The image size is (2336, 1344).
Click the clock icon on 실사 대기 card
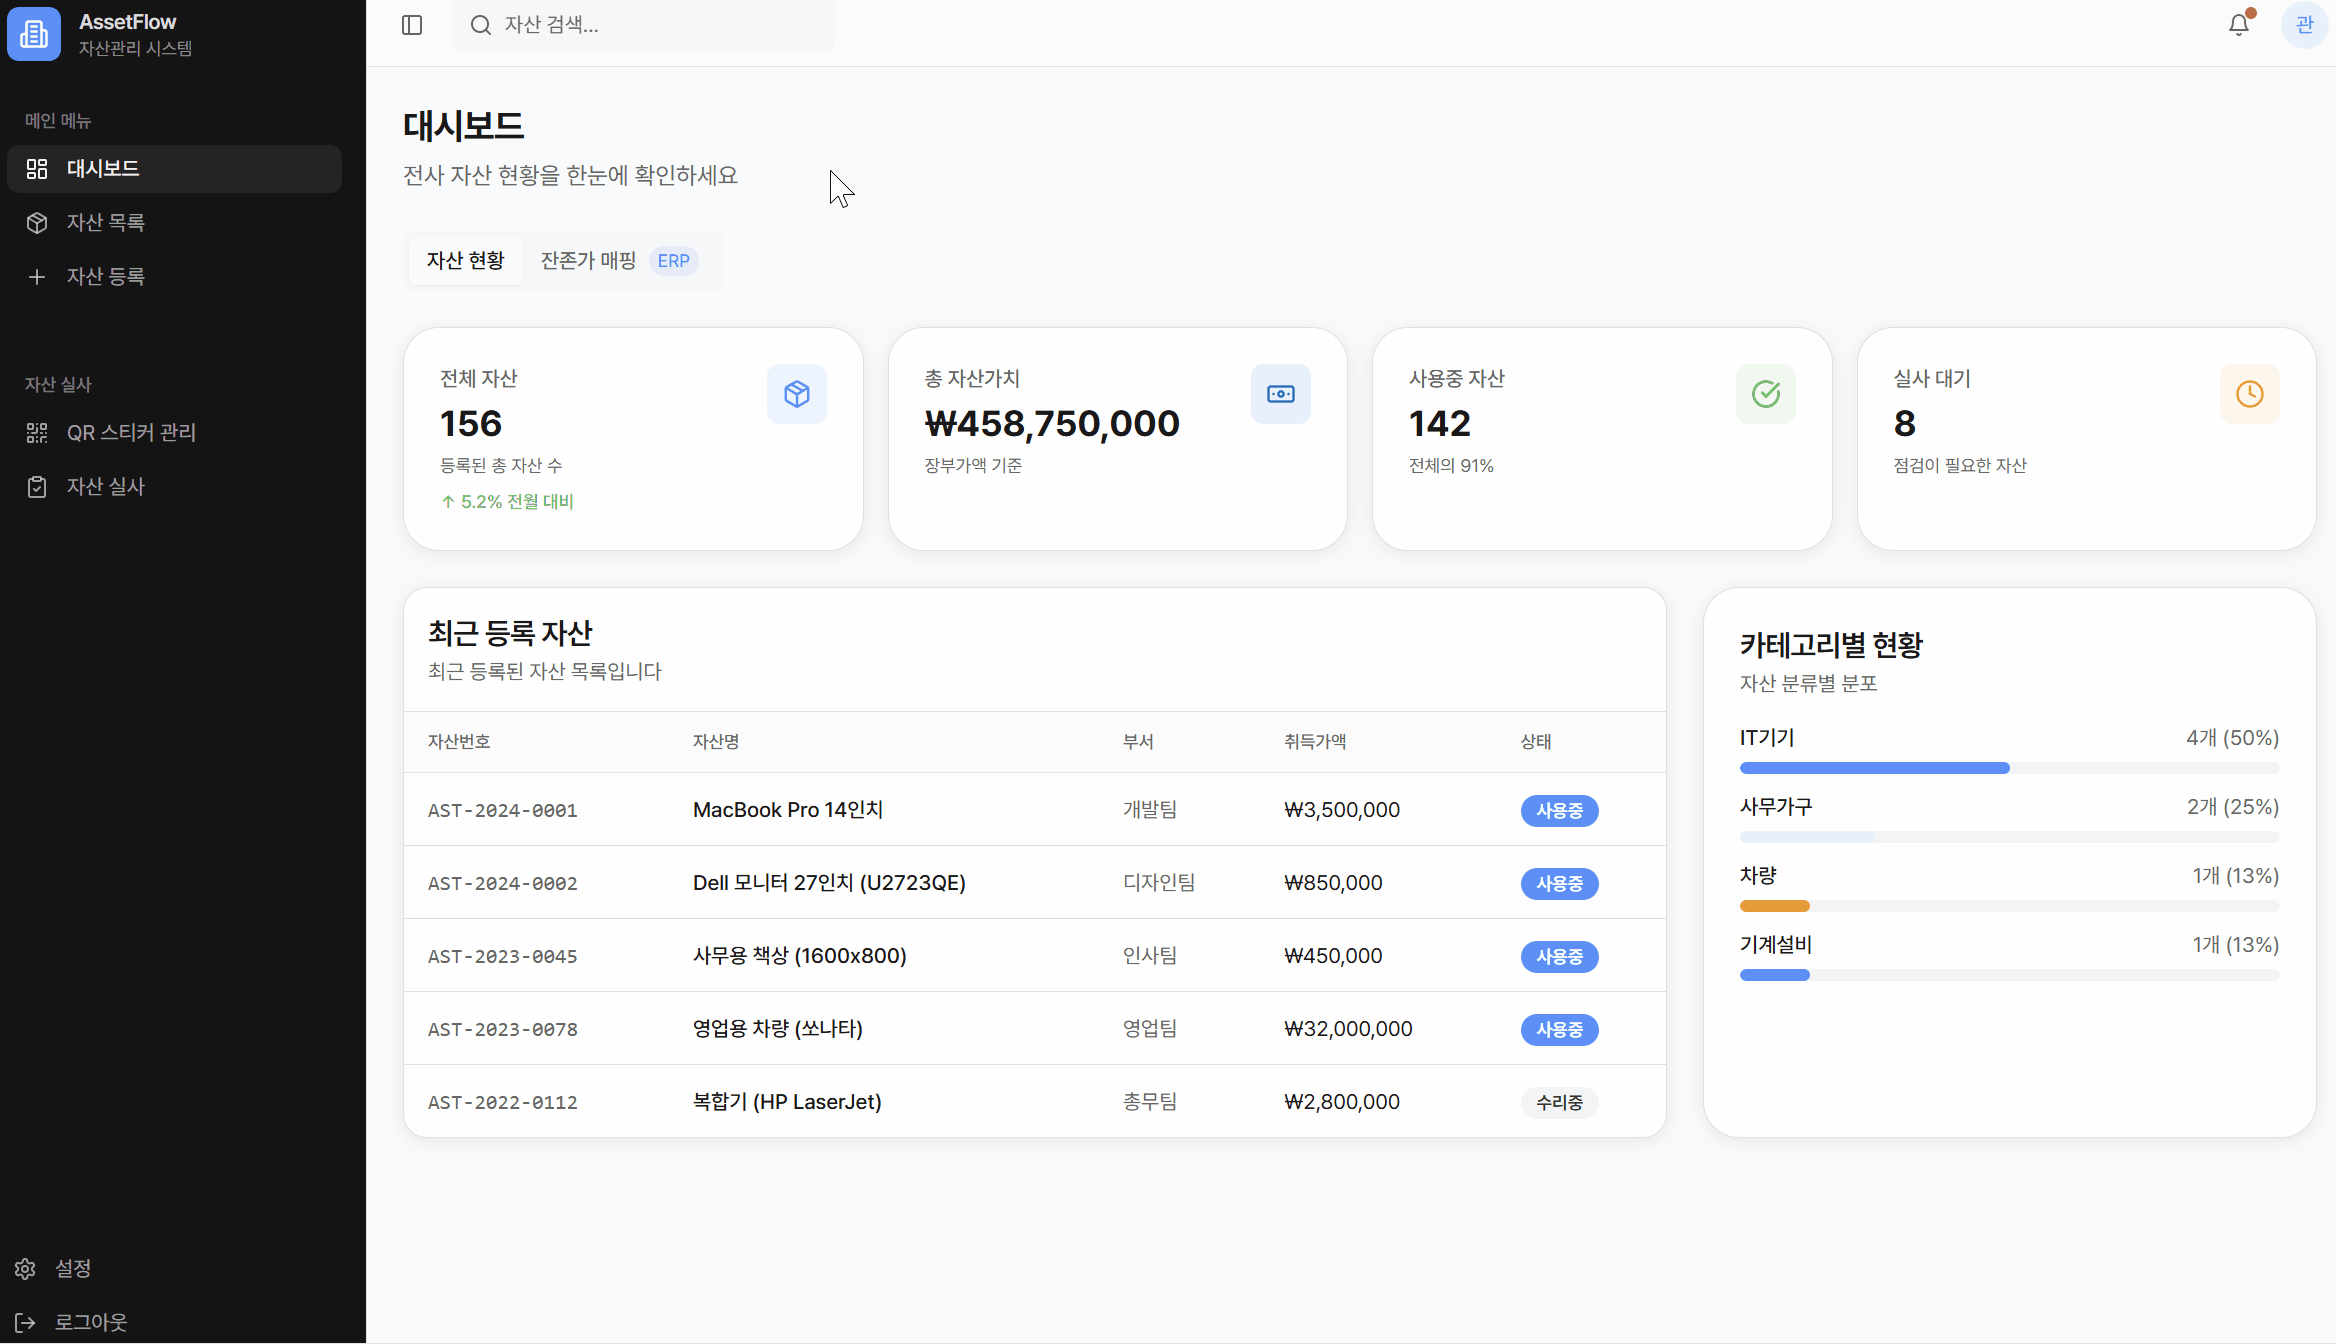tap(2250, 393)
